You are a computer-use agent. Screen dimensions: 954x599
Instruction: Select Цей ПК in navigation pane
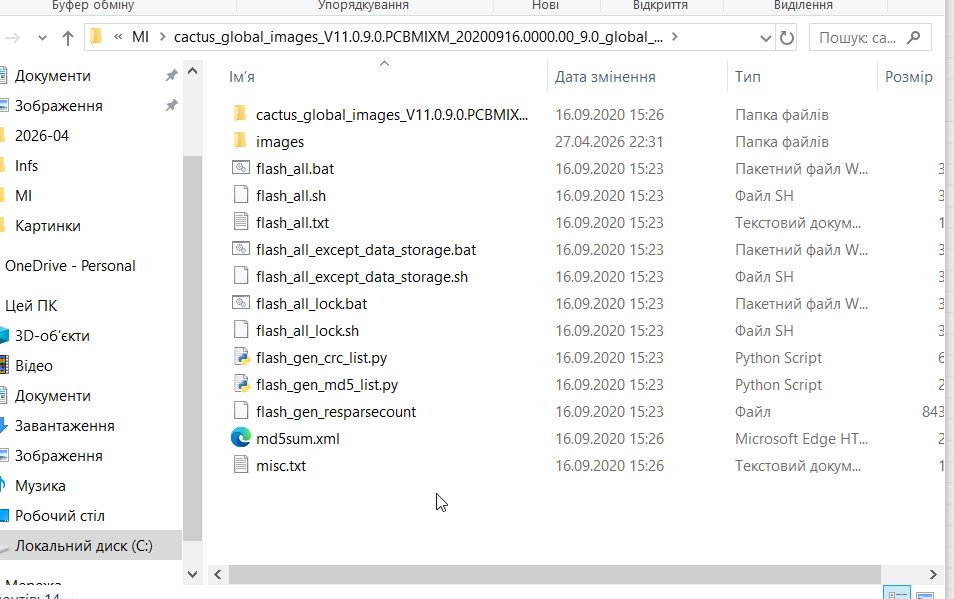[x=31, y=306]
